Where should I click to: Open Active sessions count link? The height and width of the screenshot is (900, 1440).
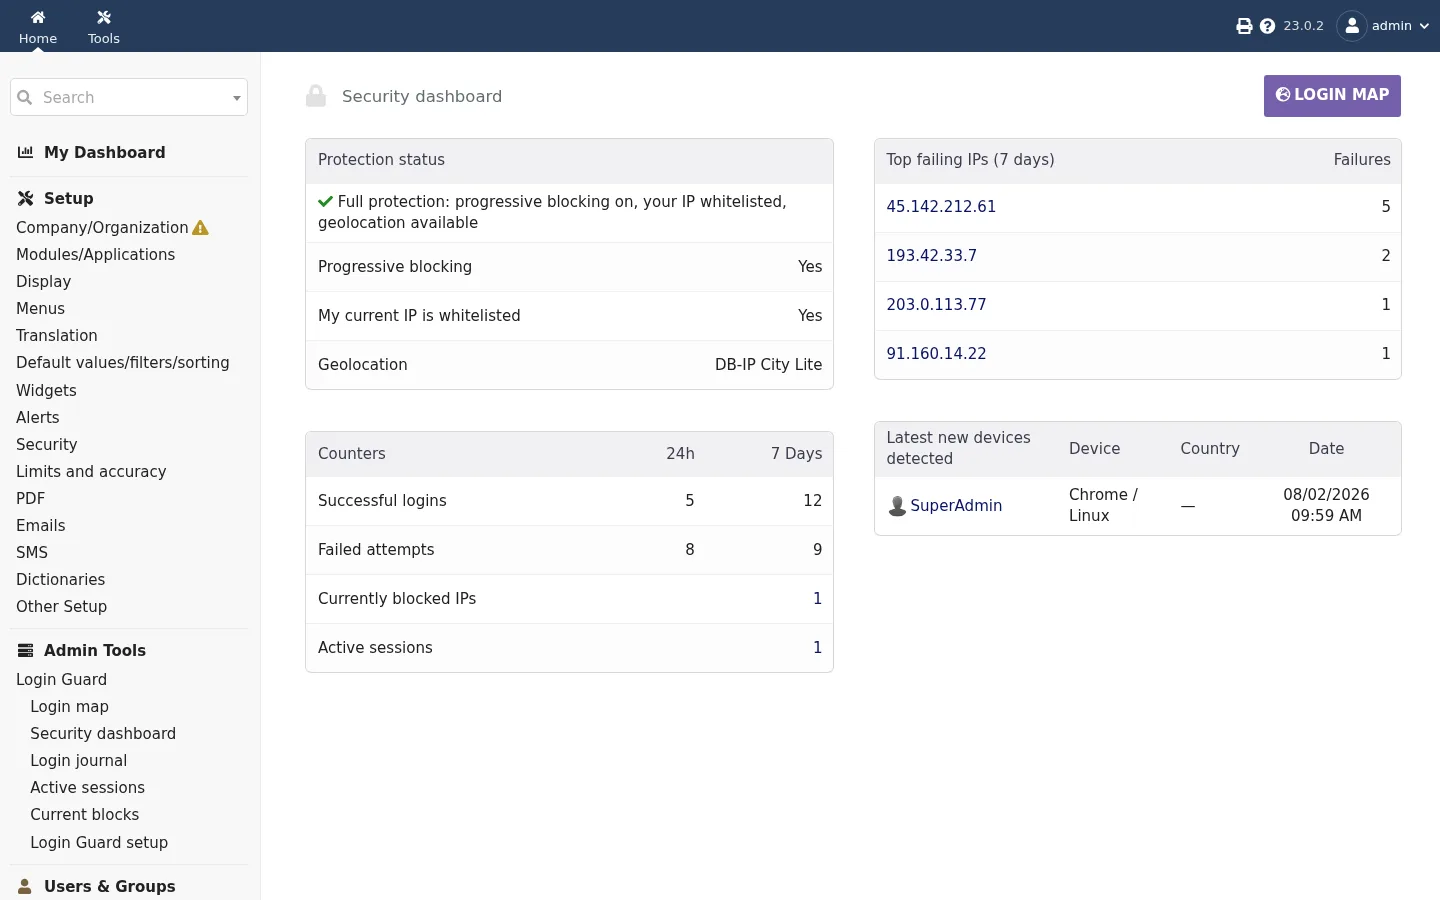coord(817,648)
